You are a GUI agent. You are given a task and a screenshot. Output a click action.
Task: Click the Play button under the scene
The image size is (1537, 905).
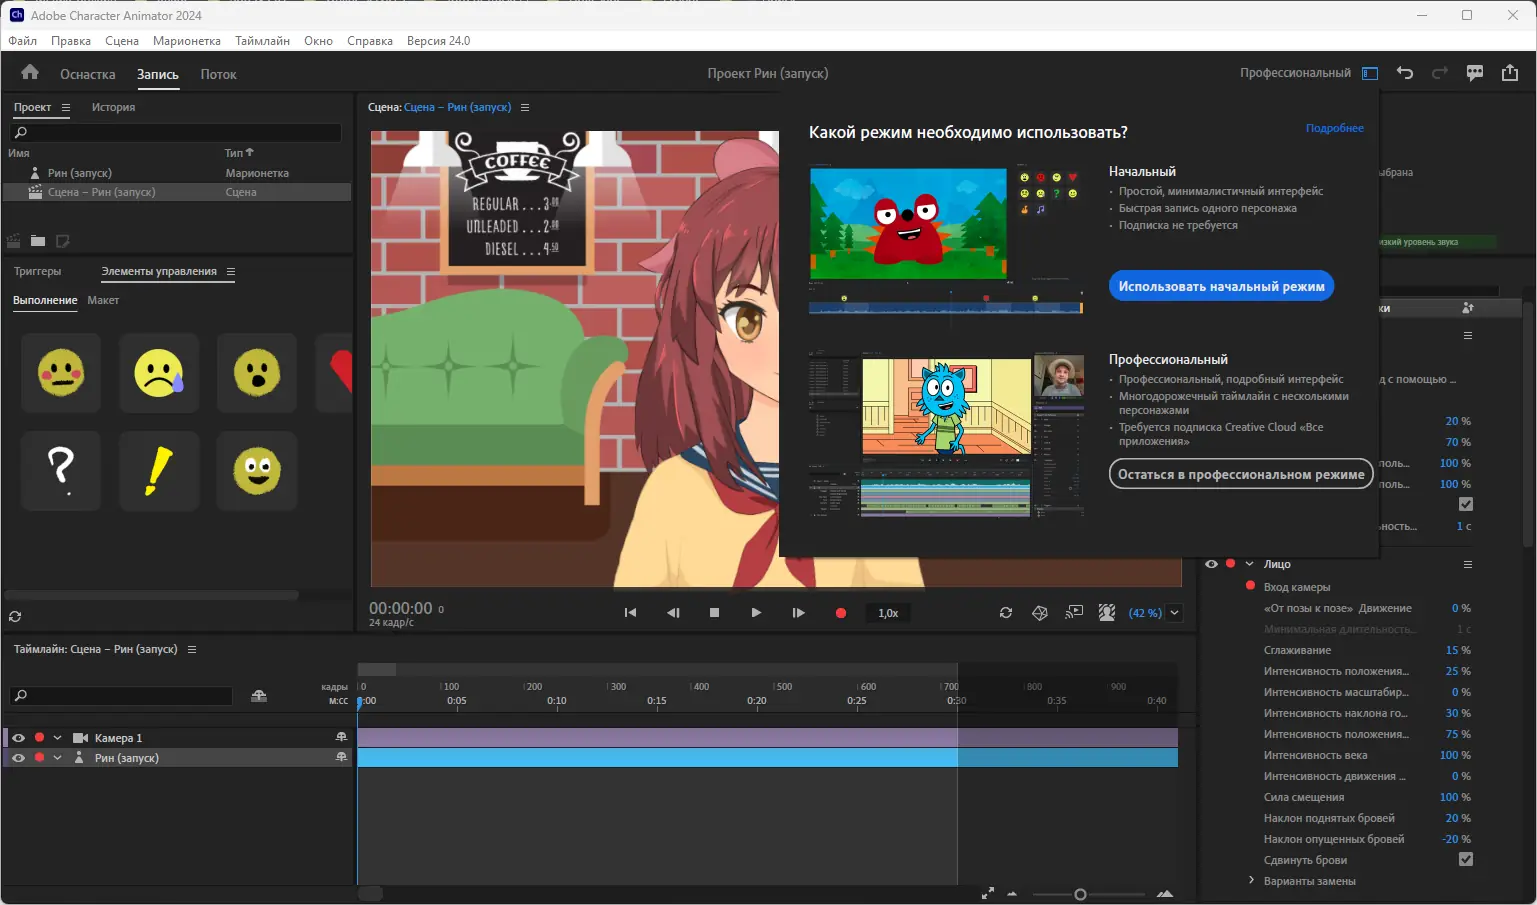click(756, 613)
